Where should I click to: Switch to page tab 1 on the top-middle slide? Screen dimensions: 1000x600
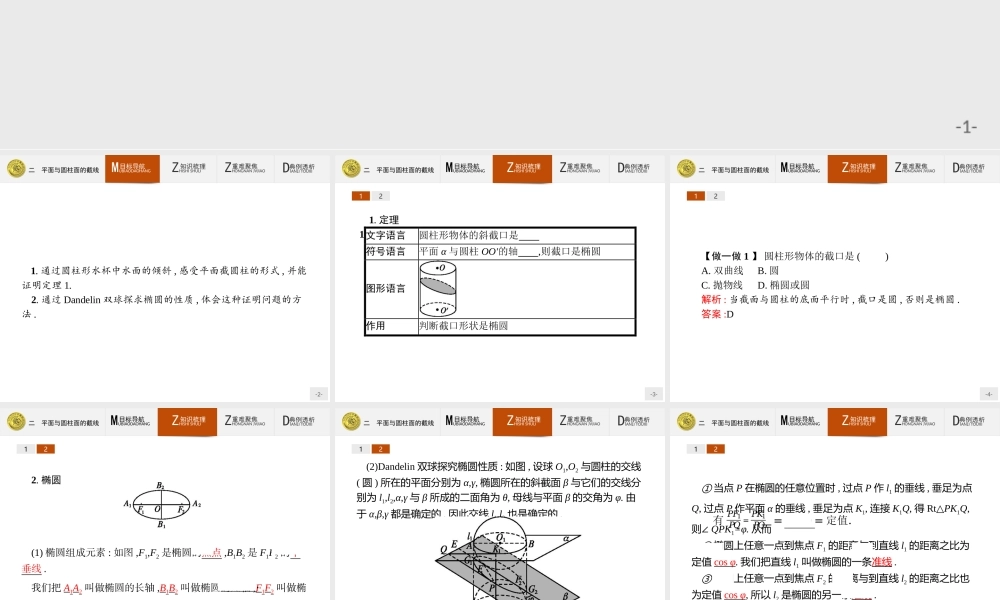[360, 196]
